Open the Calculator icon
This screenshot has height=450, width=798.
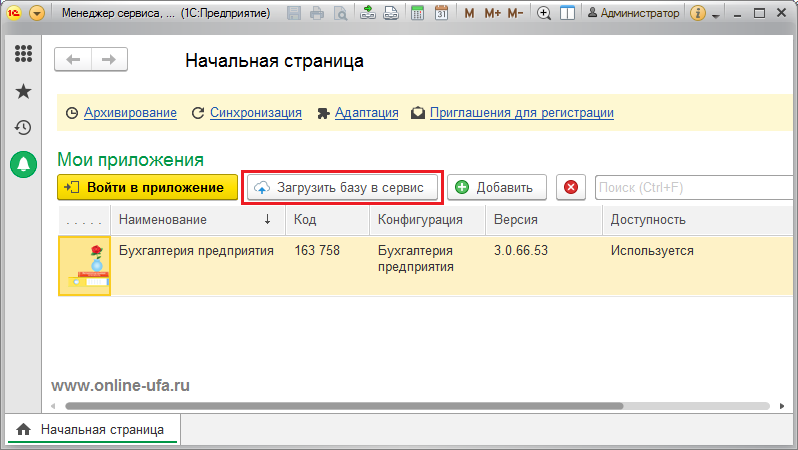click(x=417, y=13)
